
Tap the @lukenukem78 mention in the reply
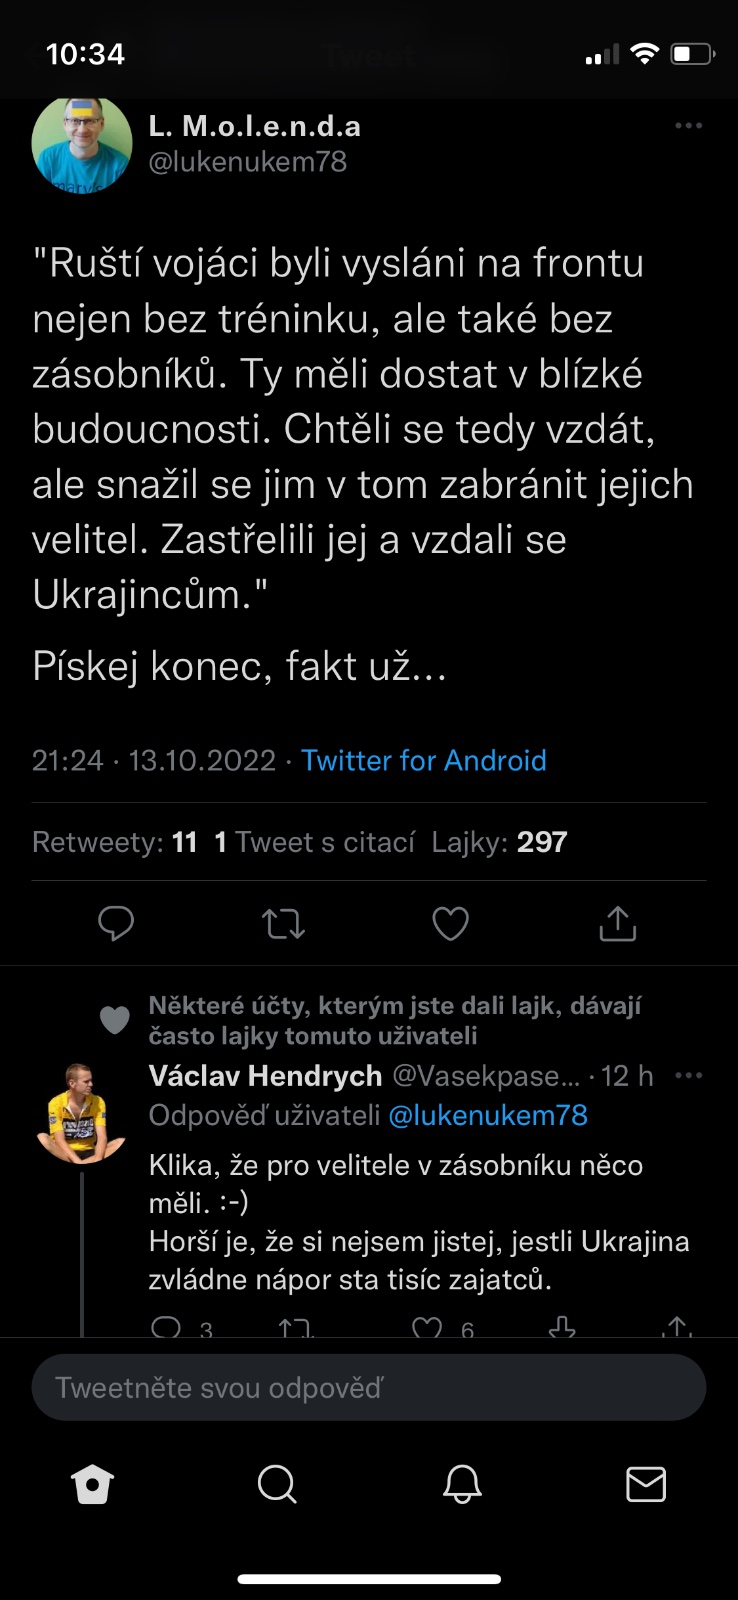point(487,1115)
